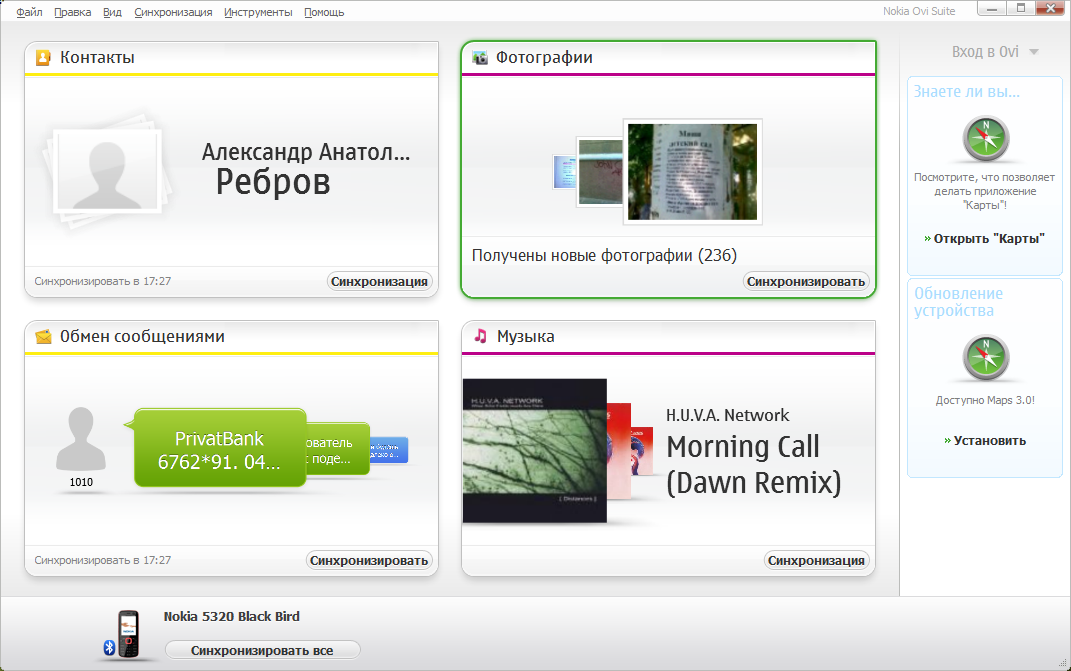Open the Вид menu

click(x=112, y=12)
